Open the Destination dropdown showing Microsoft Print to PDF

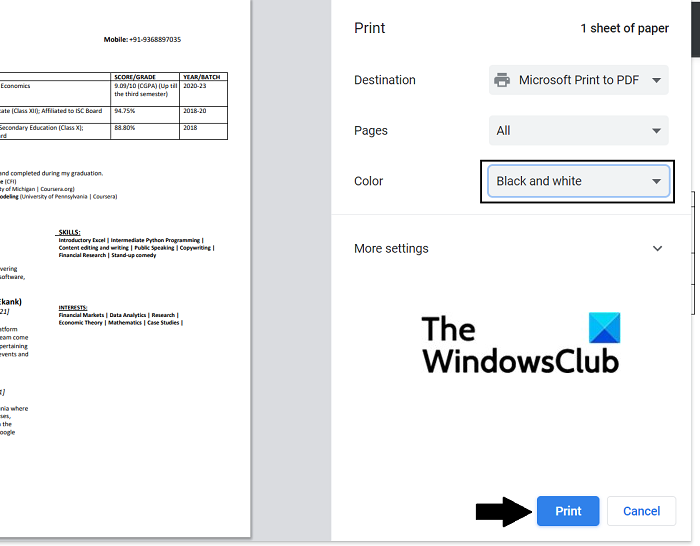click(579, 80)
